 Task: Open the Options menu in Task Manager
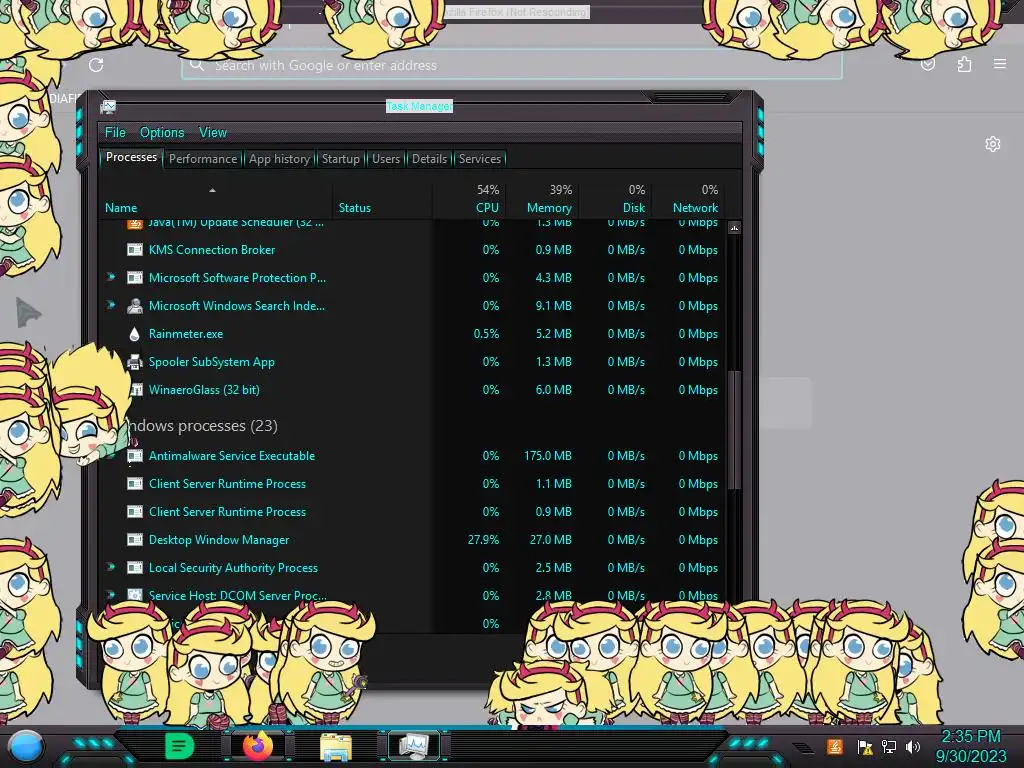(162, 133)
